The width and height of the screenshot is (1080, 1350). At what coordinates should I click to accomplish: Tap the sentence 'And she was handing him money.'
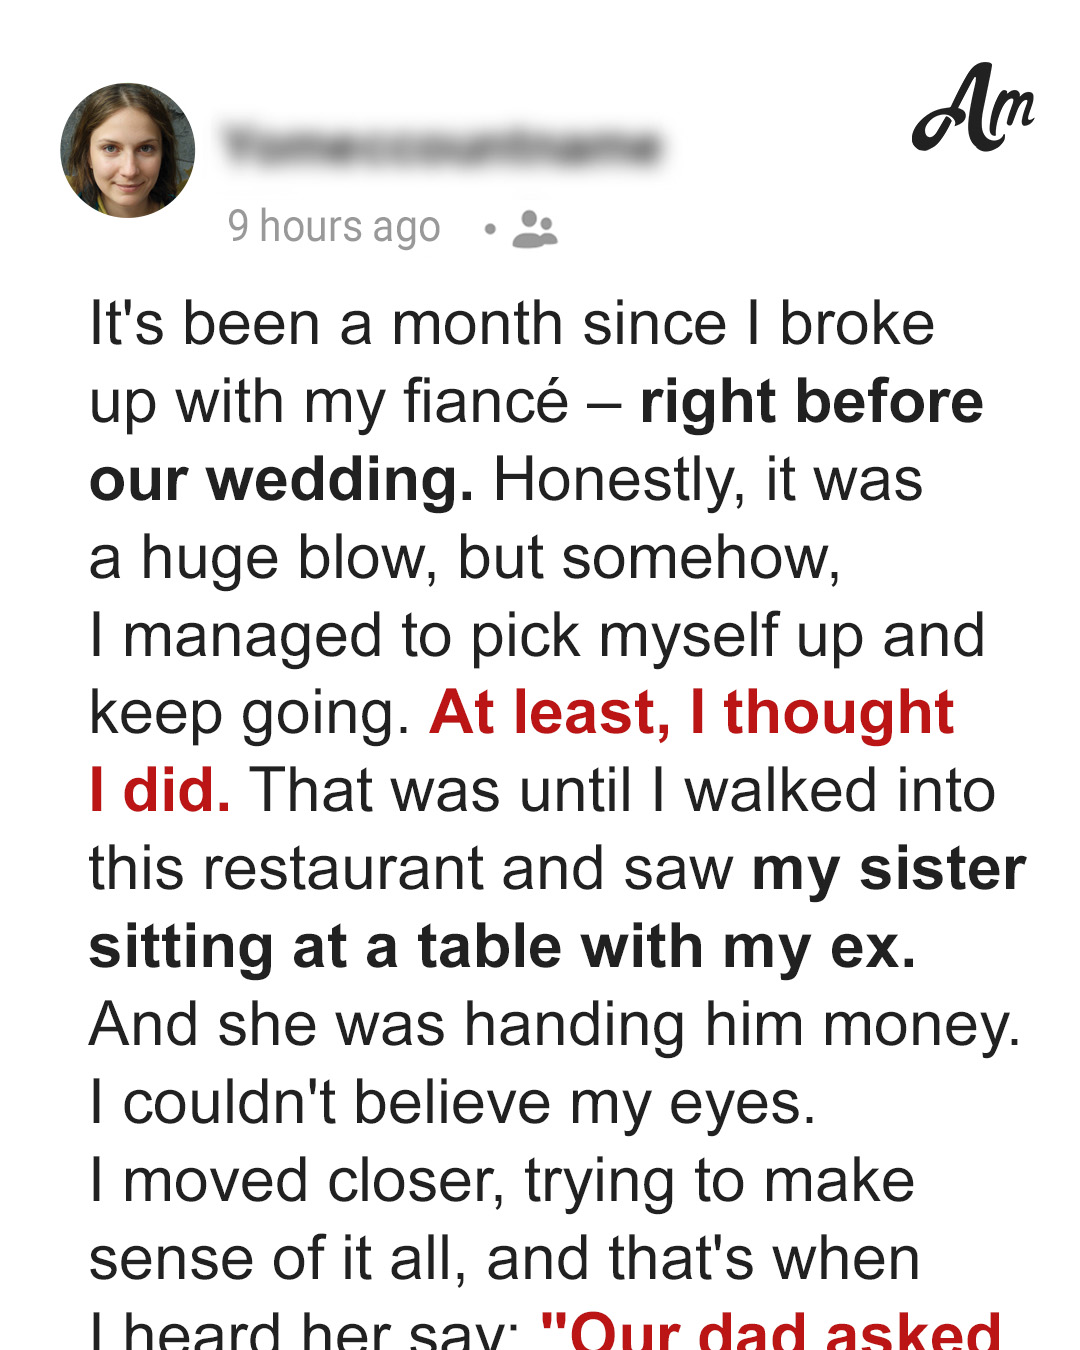pos(555,1026)
